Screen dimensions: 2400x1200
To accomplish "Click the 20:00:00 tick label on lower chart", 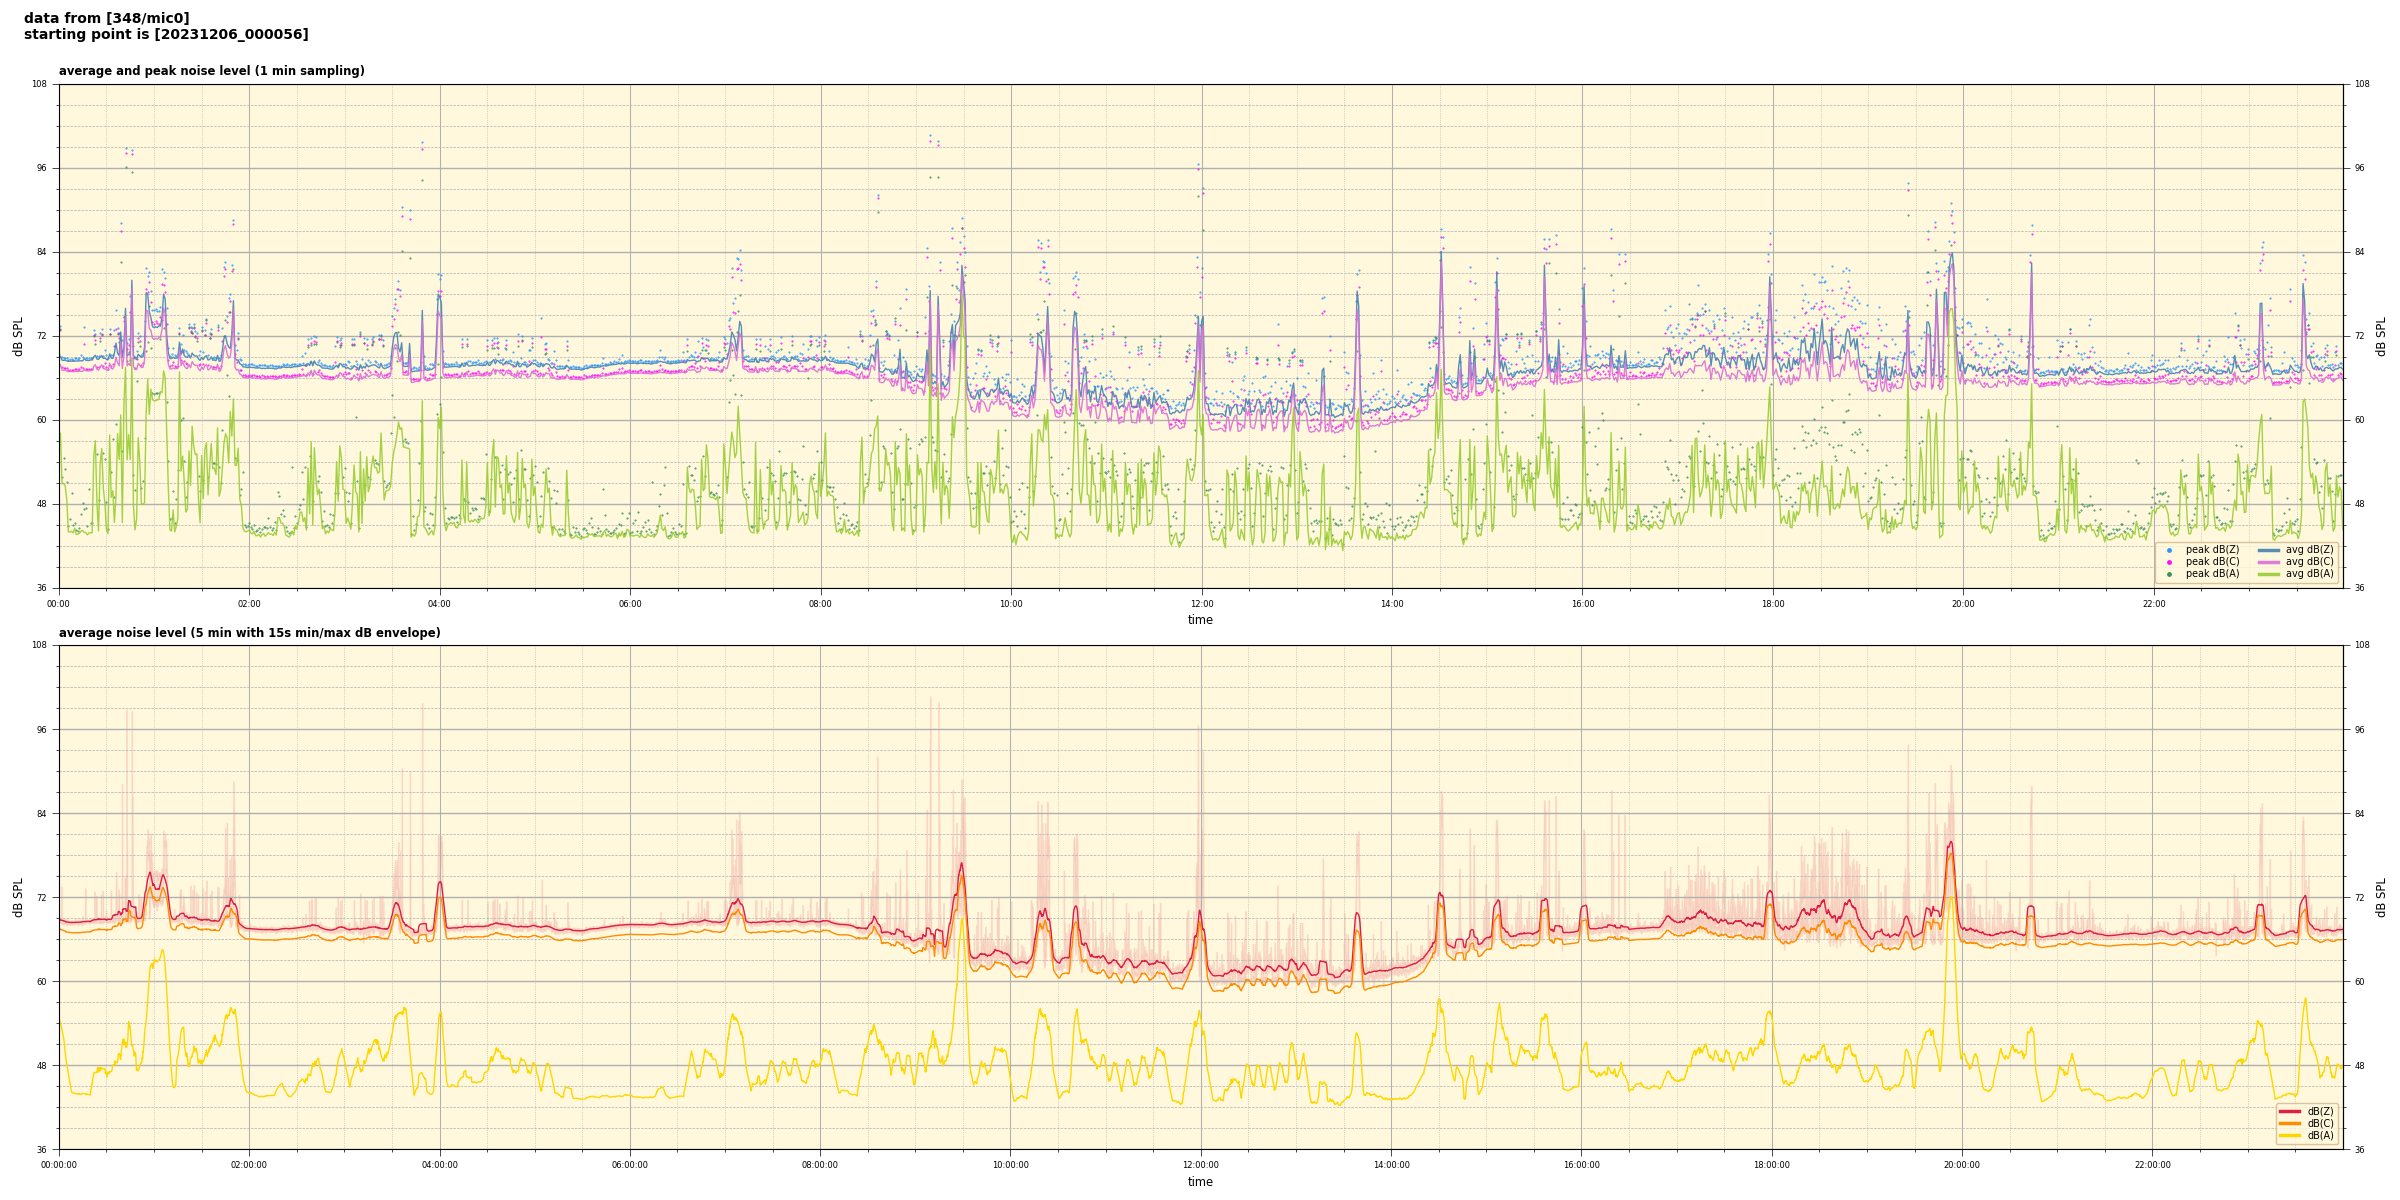I will (x=1962, y=1165).
